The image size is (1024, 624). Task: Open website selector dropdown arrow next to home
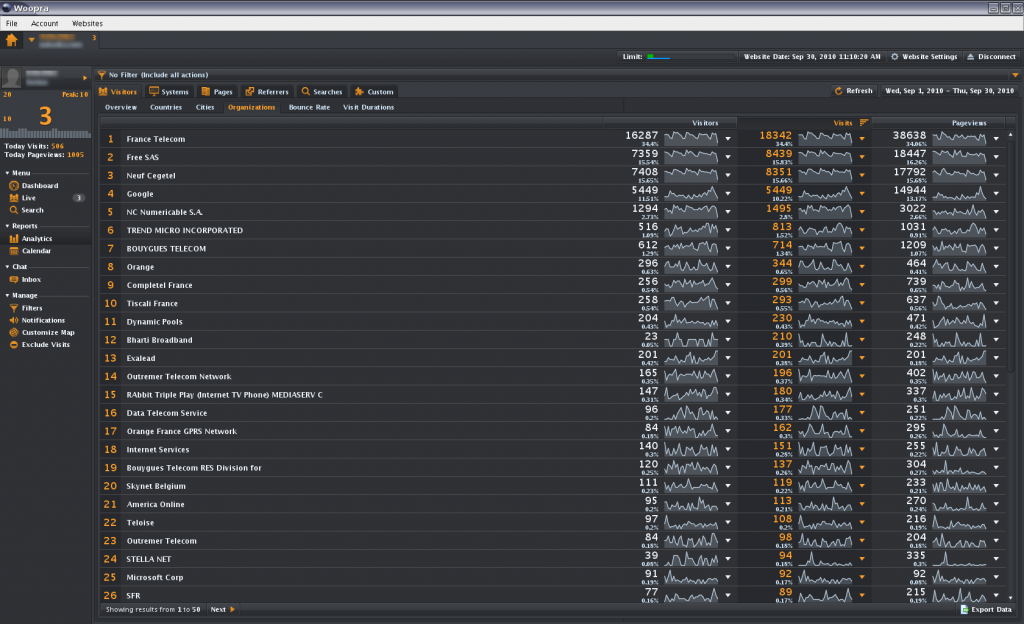tap(31, 40)
